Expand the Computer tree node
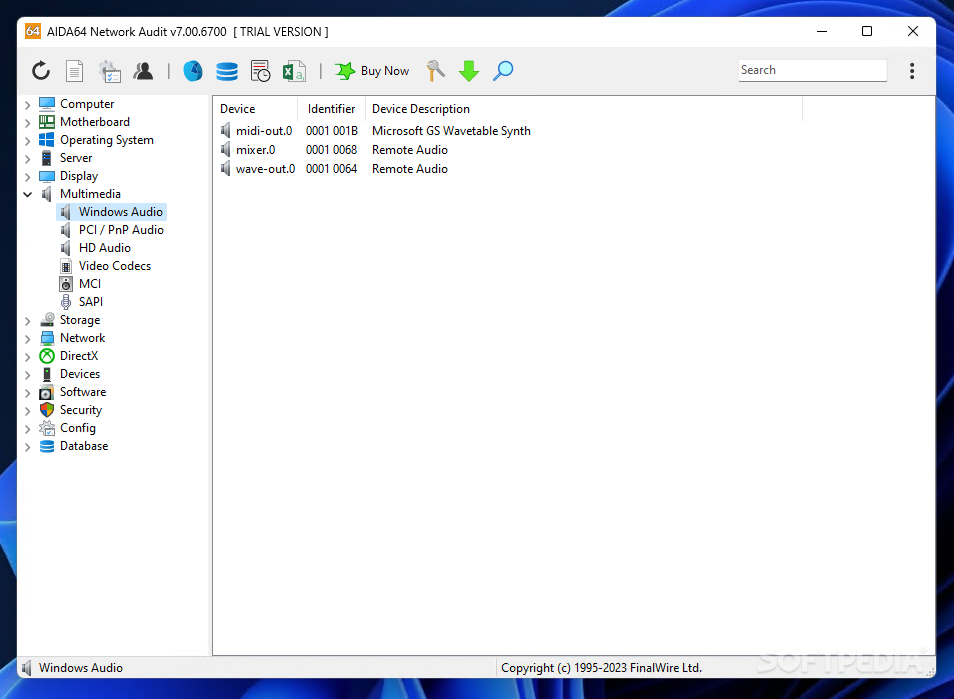Image resolution: width=954 pixels, height=699 pixels. point(27,105)
